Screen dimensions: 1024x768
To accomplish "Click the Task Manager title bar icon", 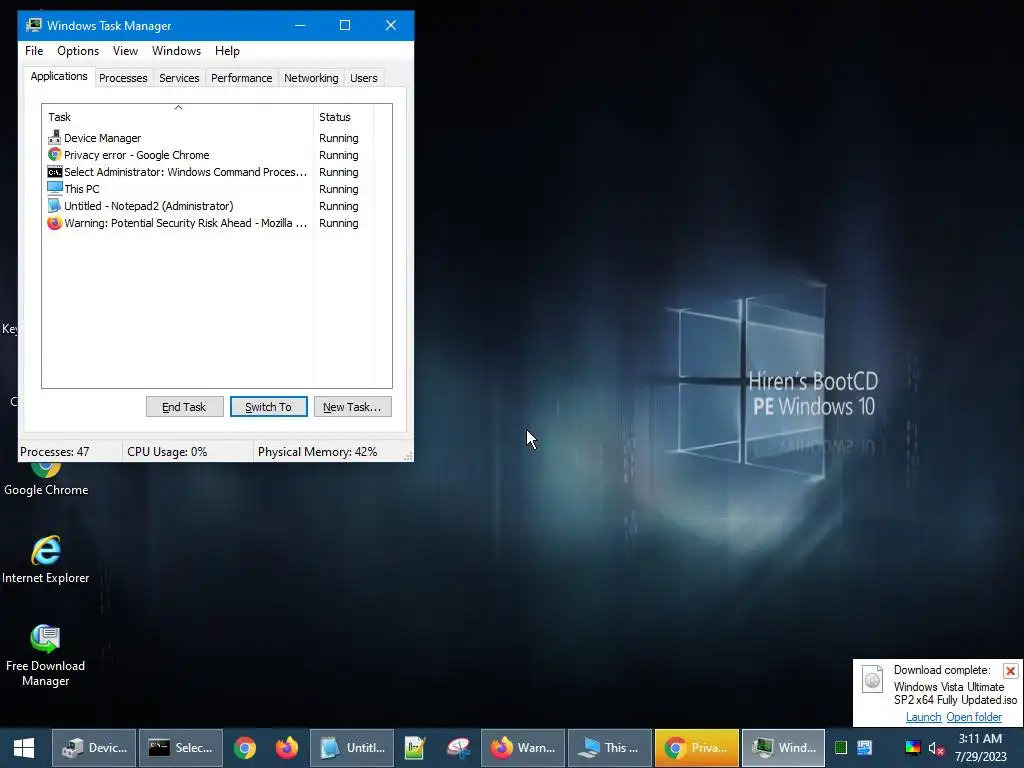I will tap(34, 25).
